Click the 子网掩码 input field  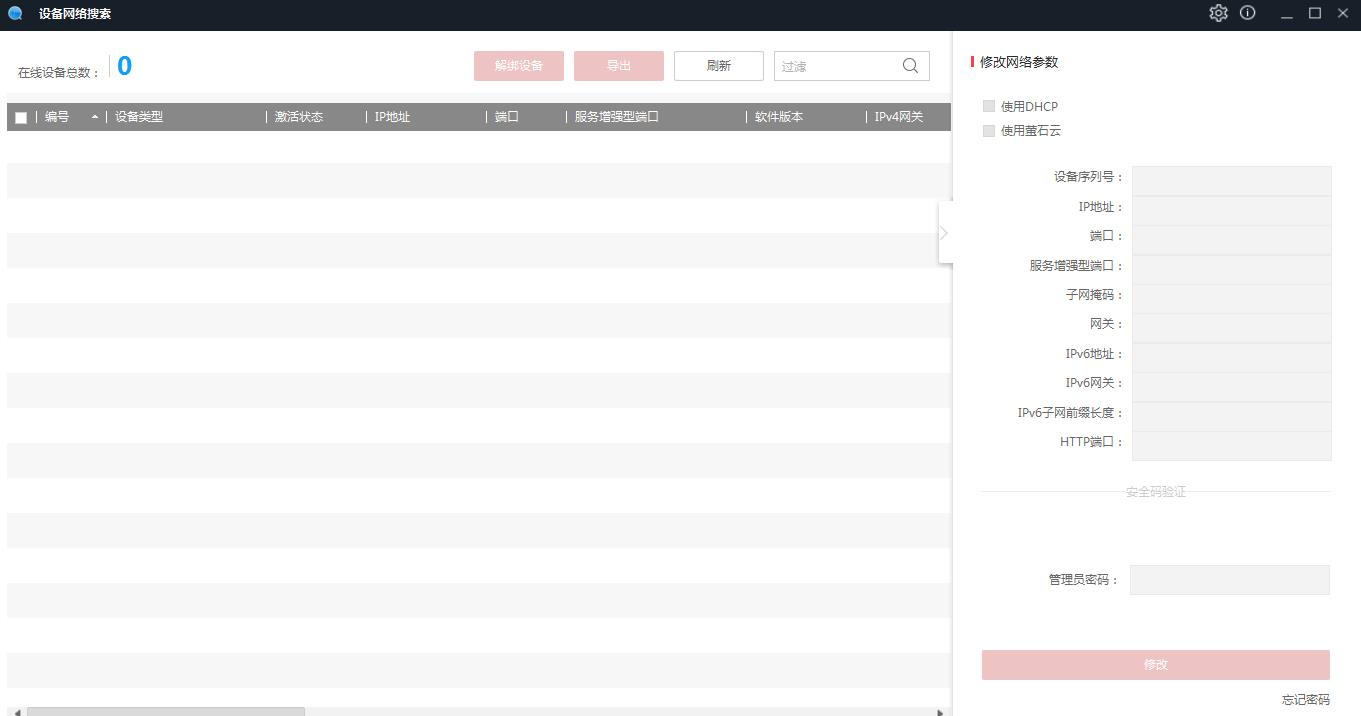(1232, 299)
